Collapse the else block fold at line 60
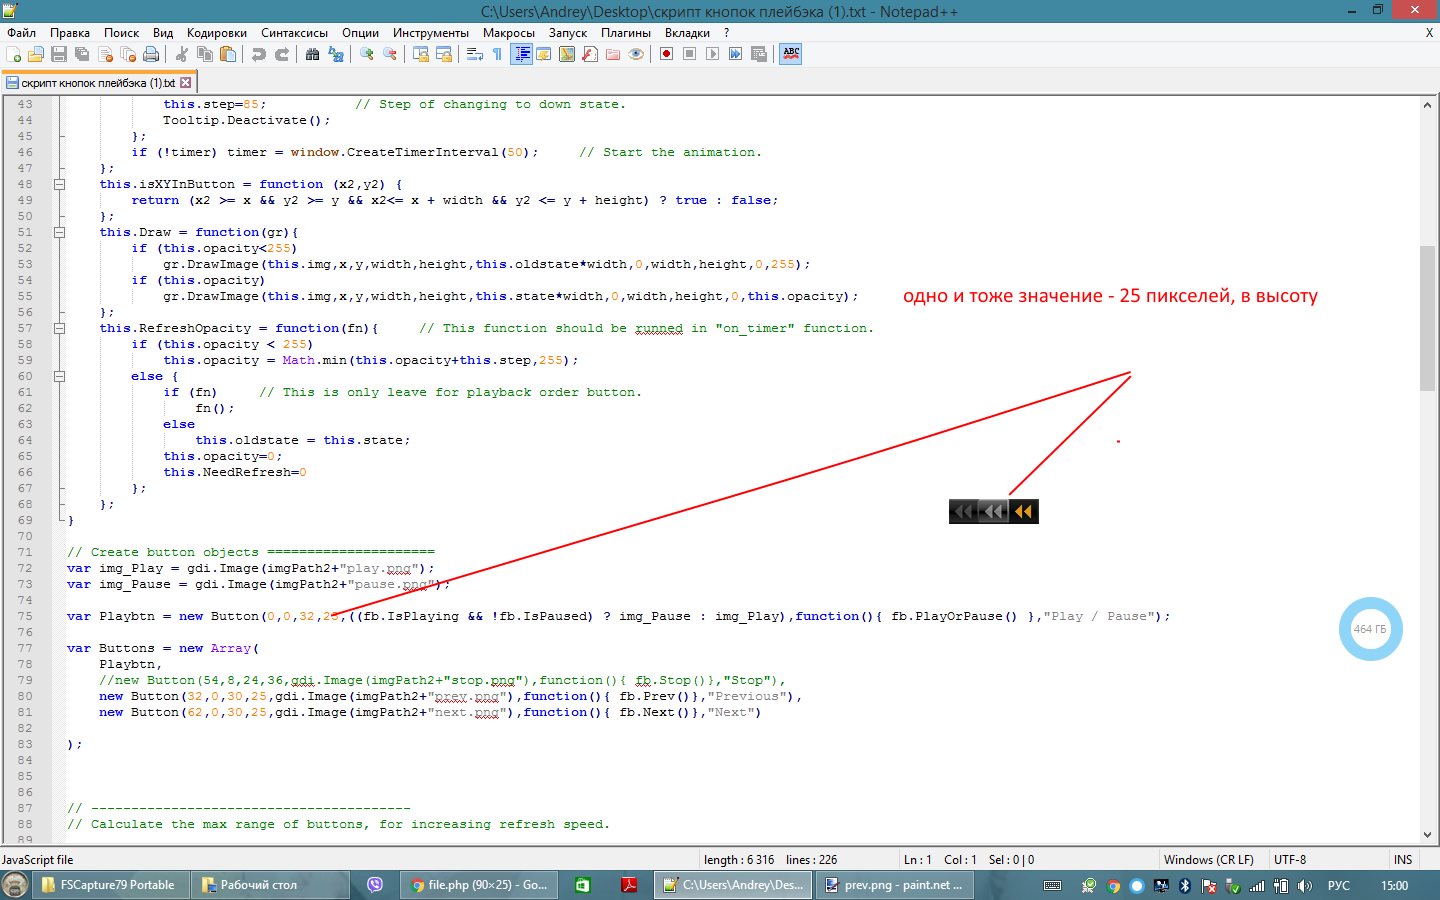 click(x=59, y=376)
